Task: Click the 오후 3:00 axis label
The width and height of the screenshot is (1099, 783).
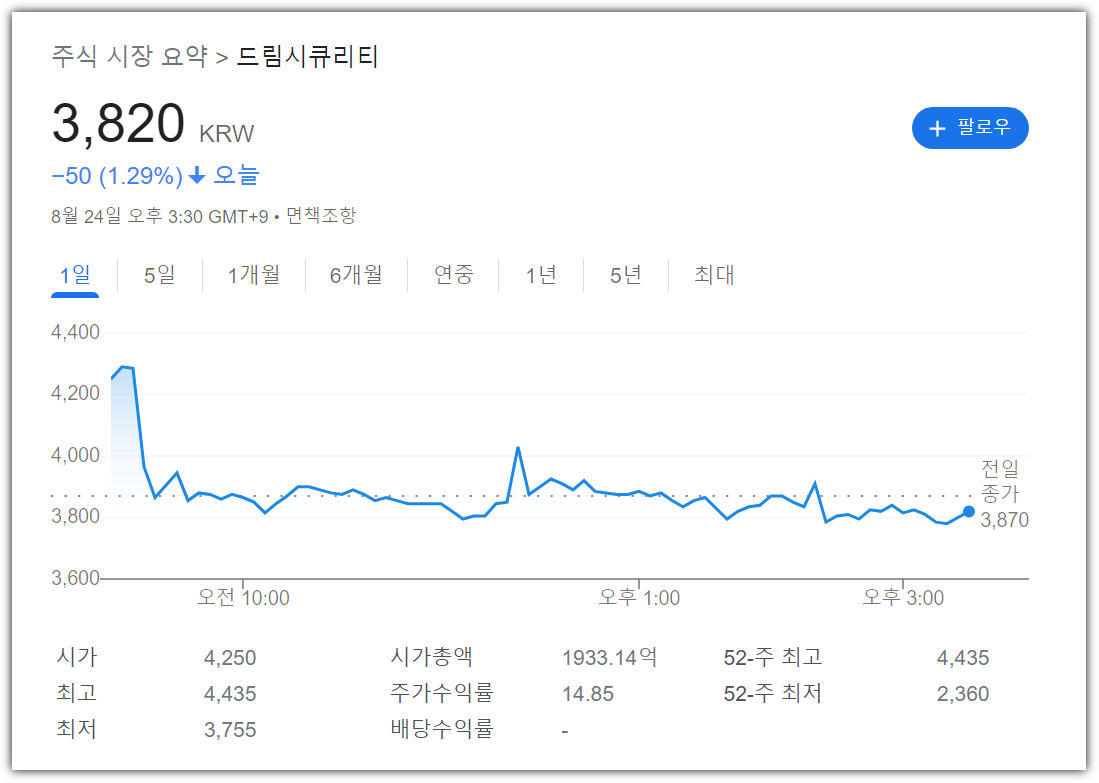Action: (903, 598)
